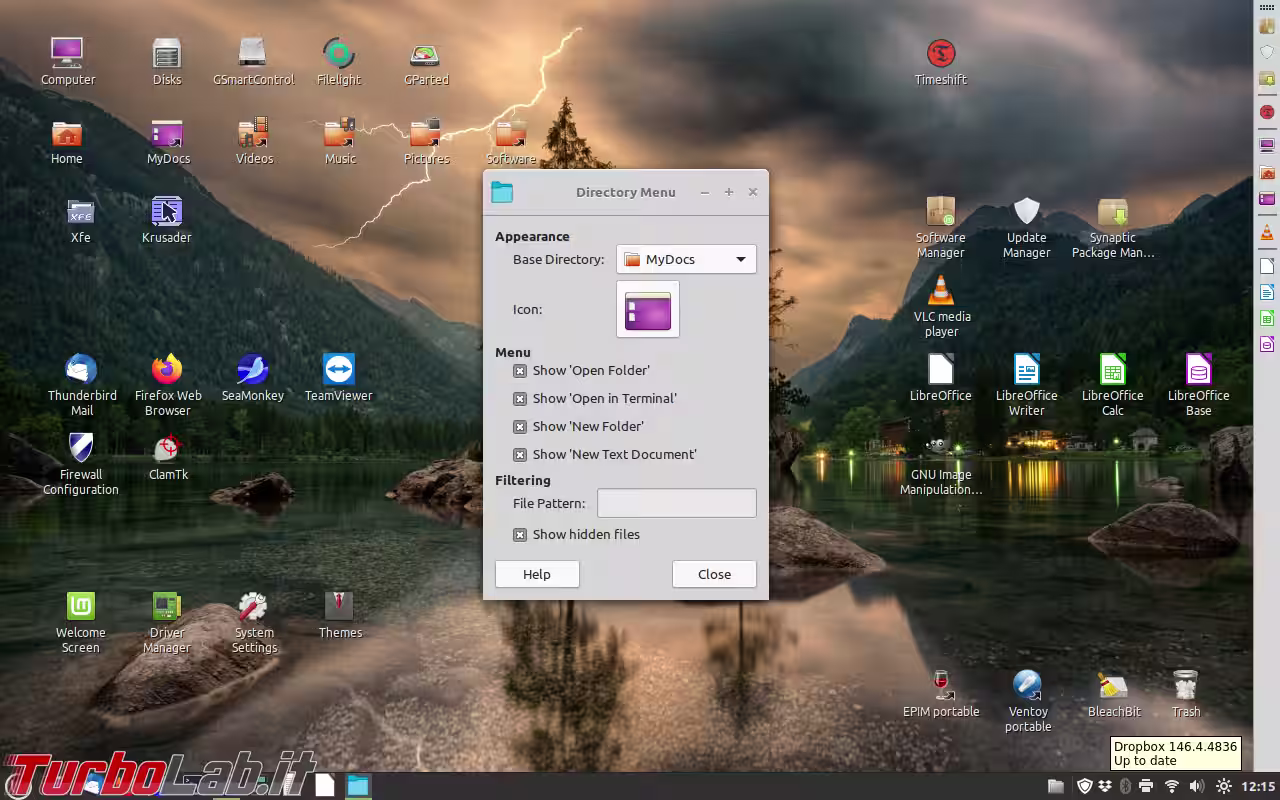Launch Thunderbird Mail from desktop
The image size is (1280, 800).
(x=81, y=385)
